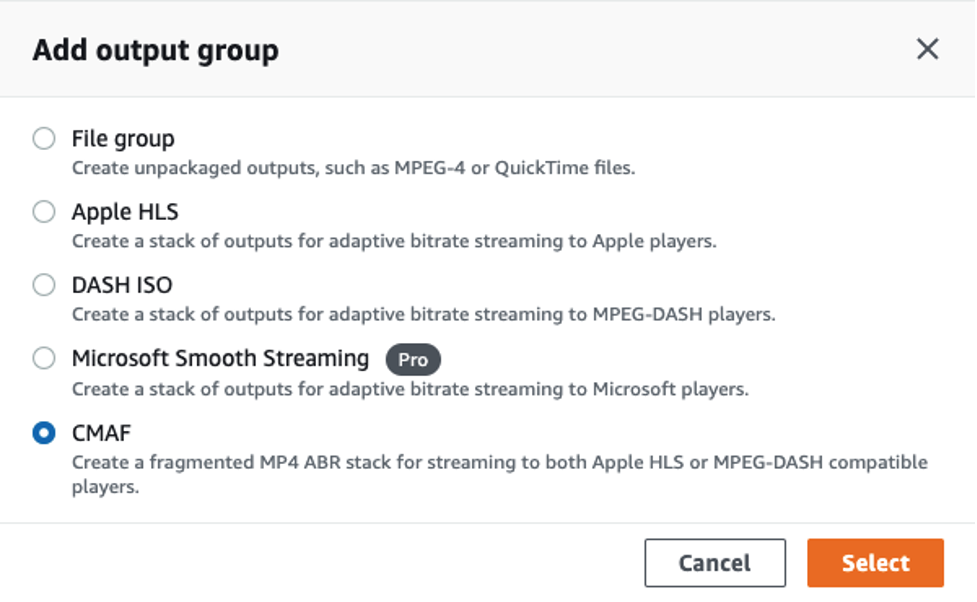This screenshot has height=602, width=977.
Task: Click the Add output group dialog title
Action: coord(154,48)
